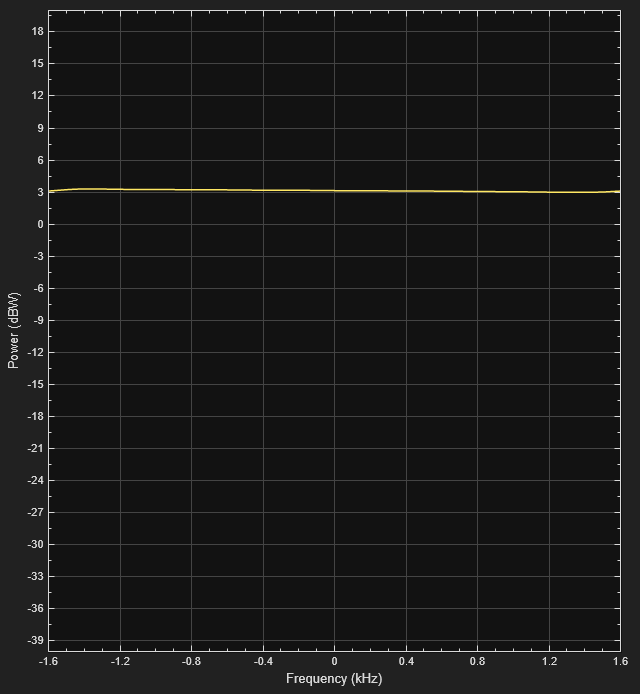Image resolution: width=640 pixels, height=694 pixels.
Task: Click the x-axis tick label 1.2
Action: click(549, 661)
